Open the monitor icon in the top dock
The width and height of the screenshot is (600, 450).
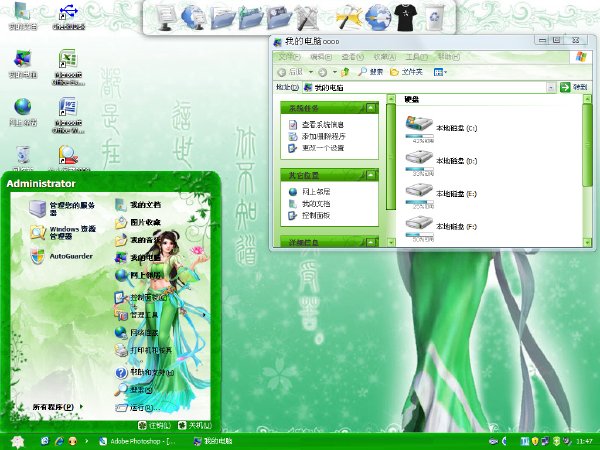[x=166, y=18]
